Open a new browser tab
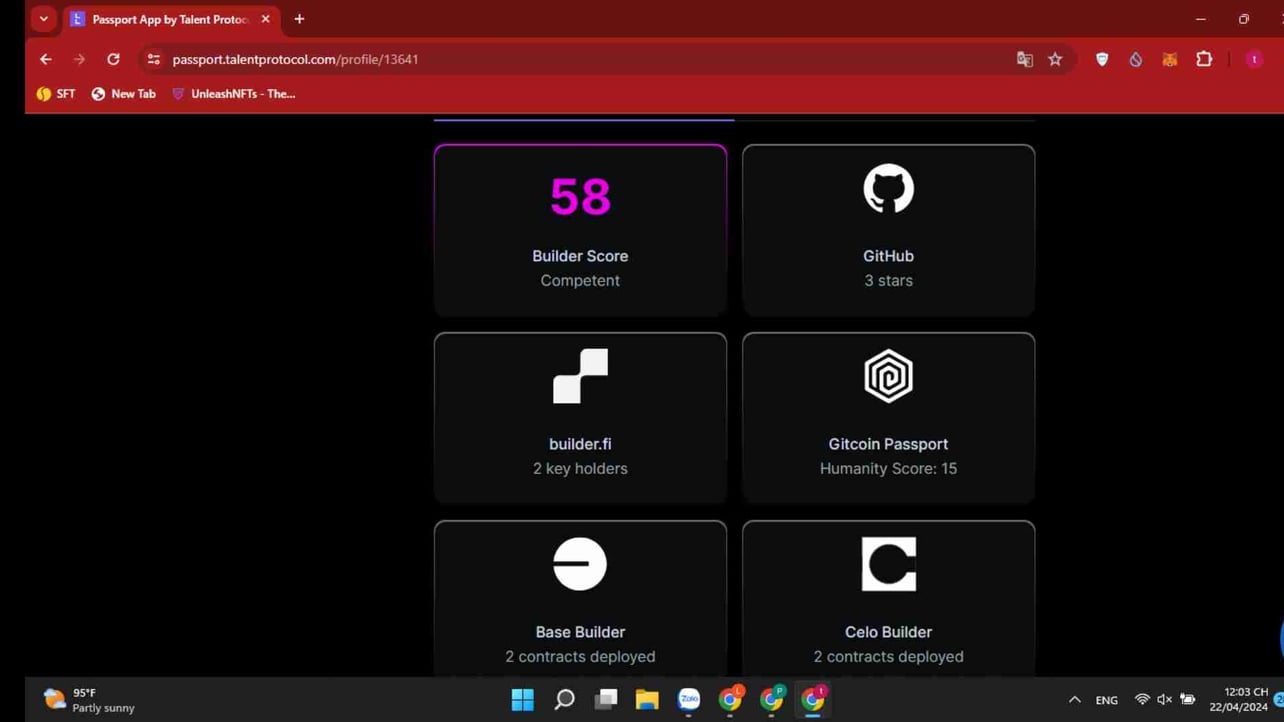 point(299,19)
